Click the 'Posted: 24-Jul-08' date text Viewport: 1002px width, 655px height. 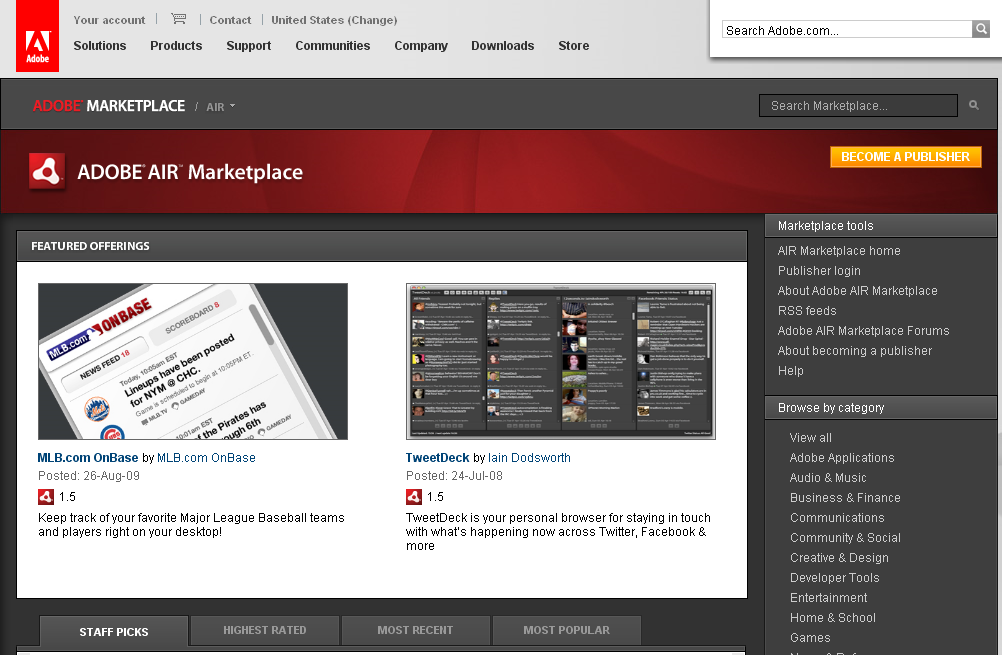coord(454,475)
